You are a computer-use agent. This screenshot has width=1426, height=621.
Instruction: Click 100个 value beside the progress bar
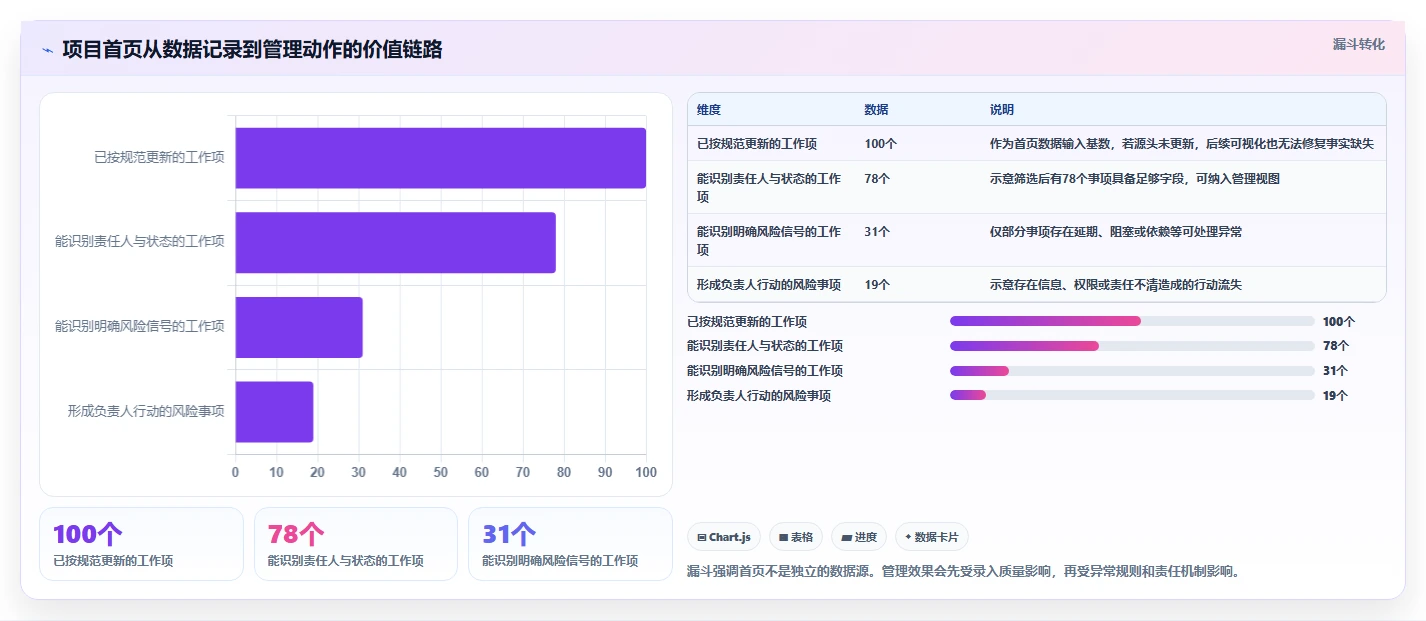[1338, 322]
